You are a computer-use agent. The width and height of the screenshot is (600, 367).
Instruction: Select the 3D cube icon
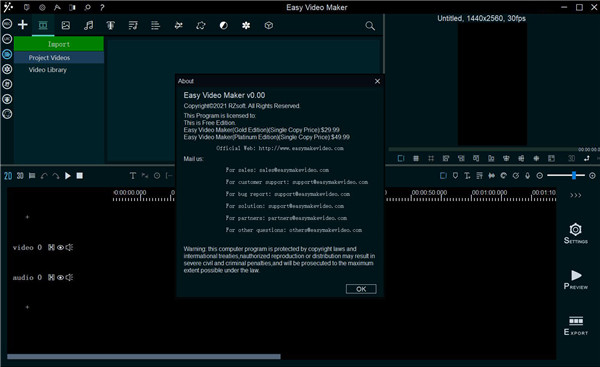269,25
